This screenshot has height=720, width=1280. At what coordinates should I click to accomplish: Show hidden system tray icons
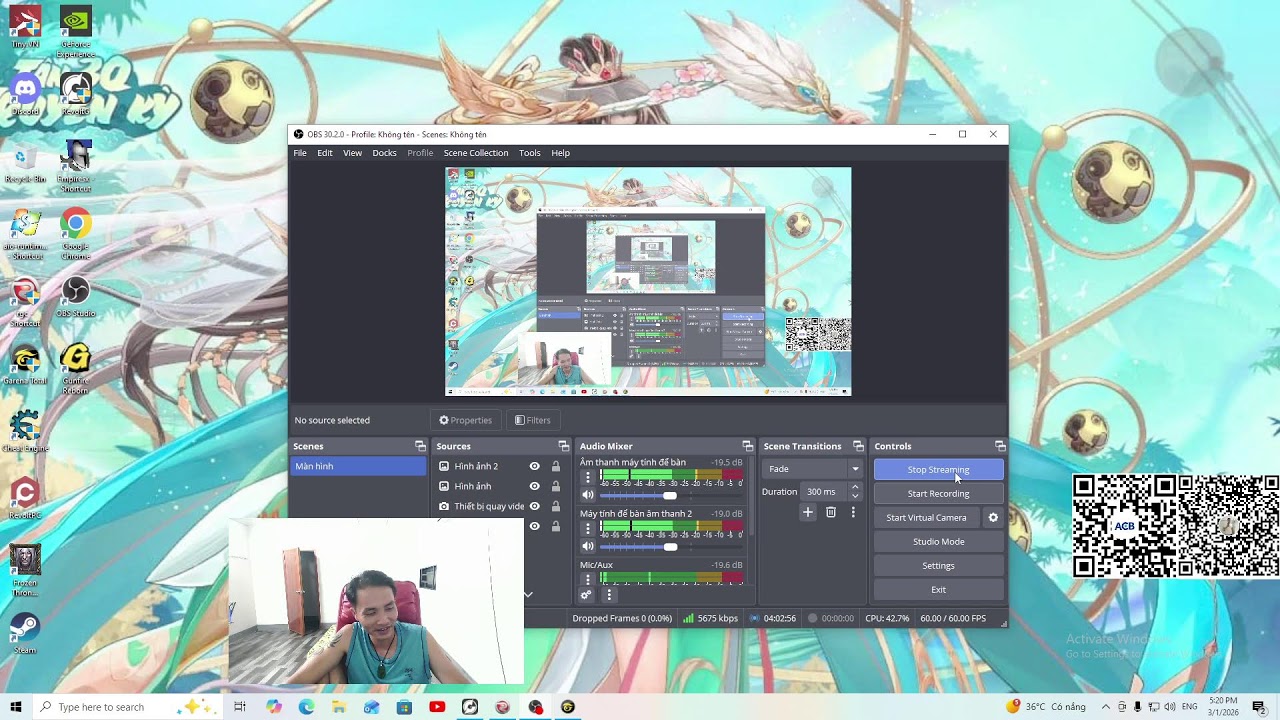coord(1105,707)
